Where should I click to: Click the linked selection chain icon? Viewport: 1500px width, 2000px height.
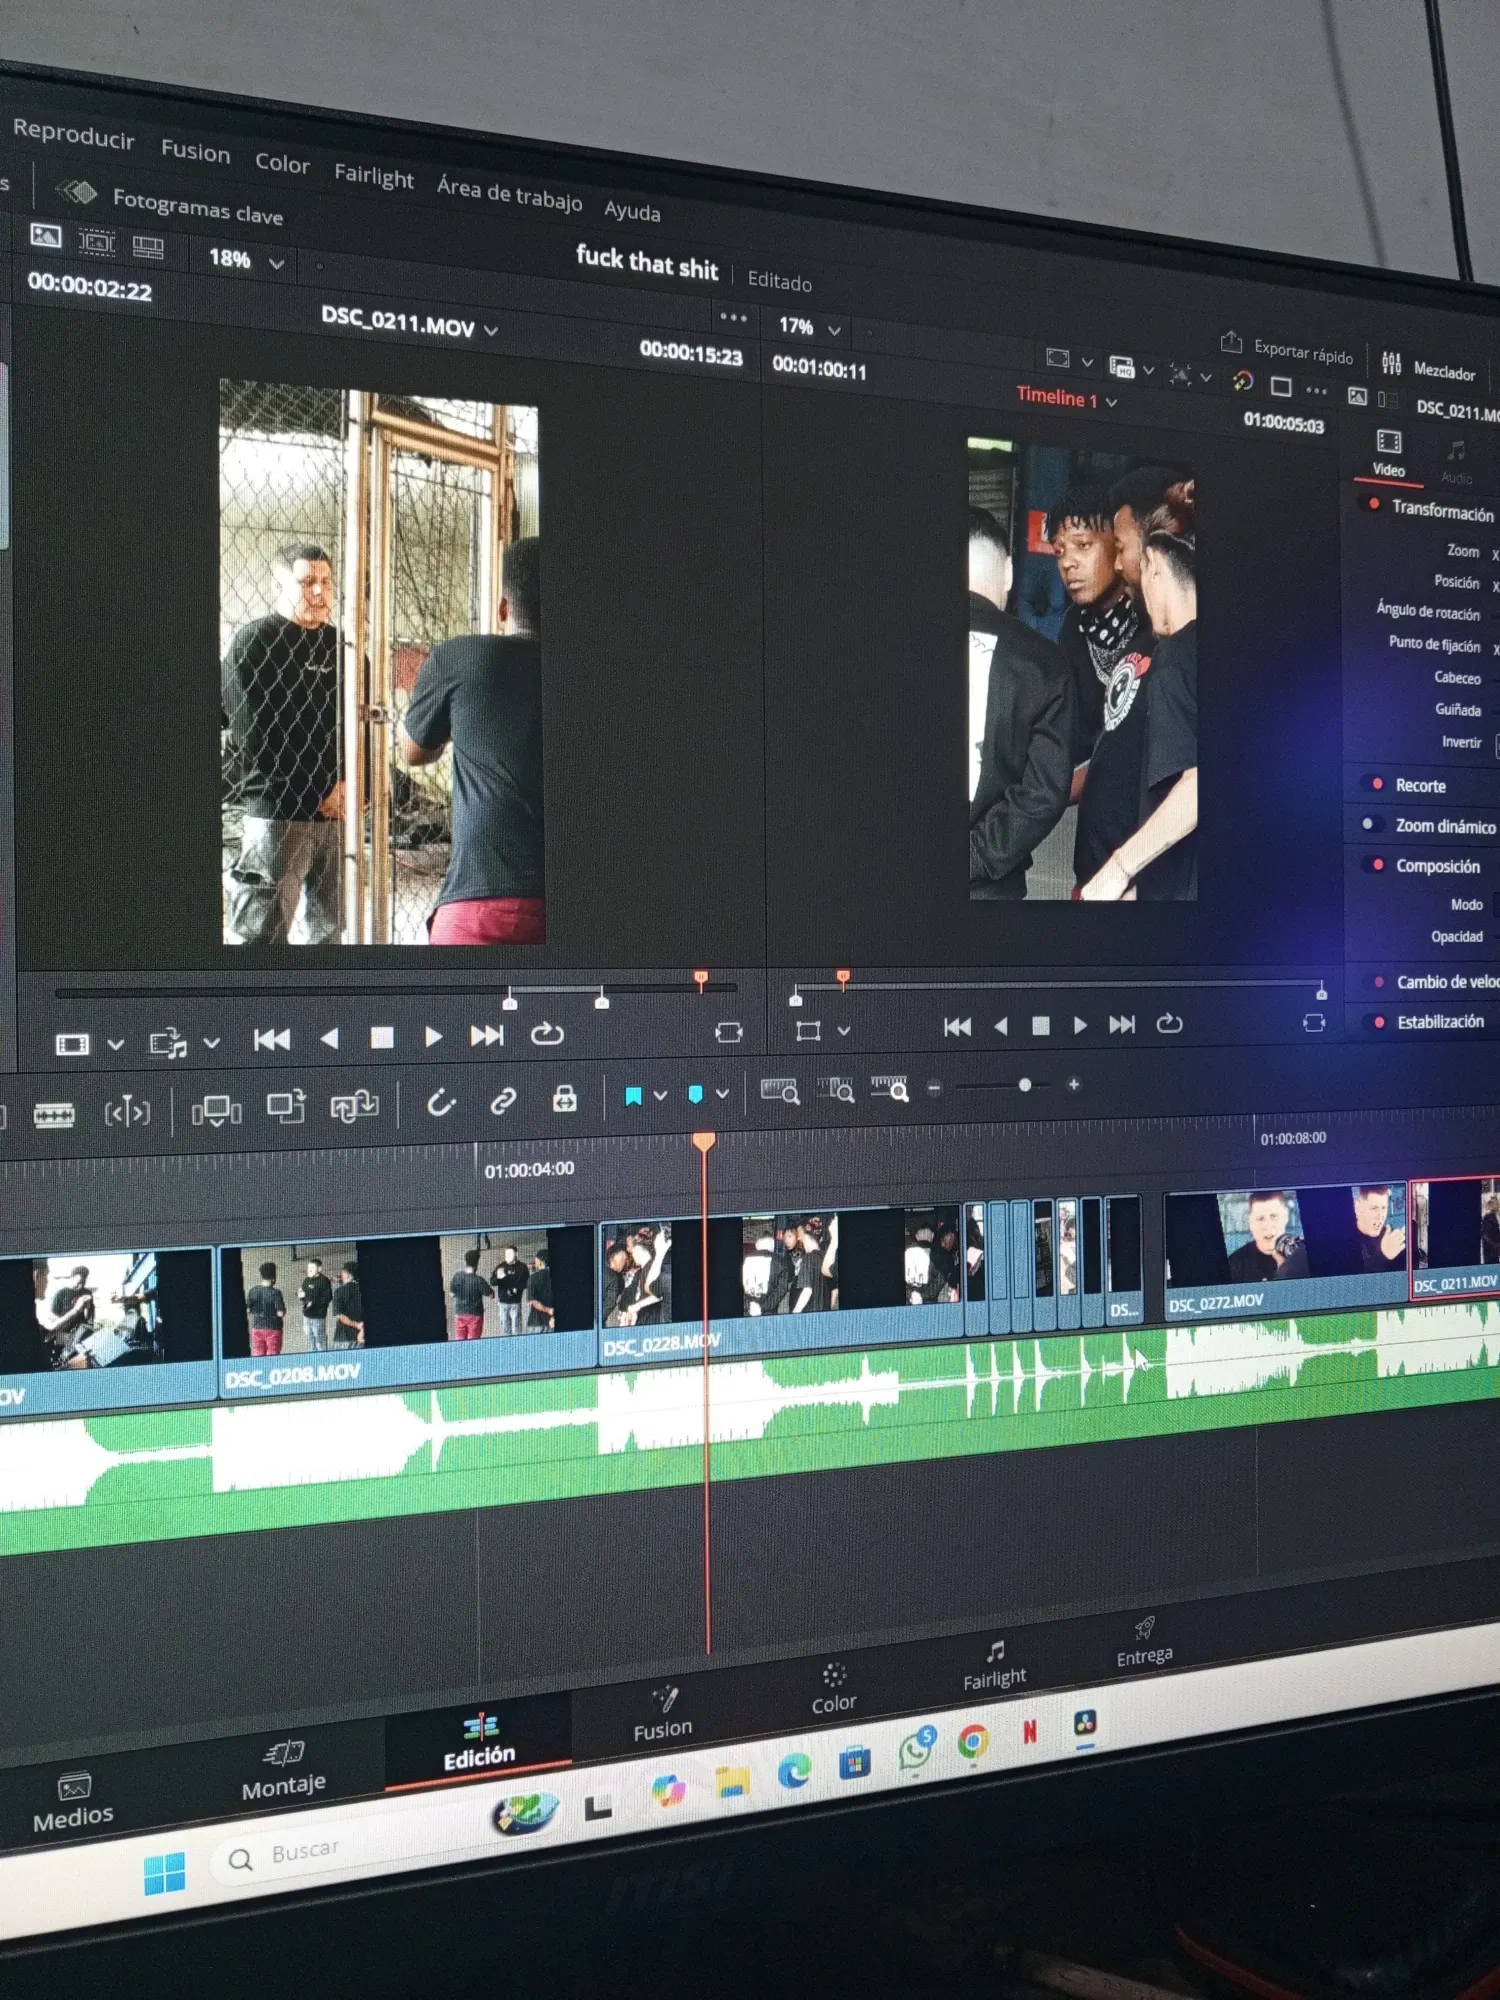(503, 1101)
